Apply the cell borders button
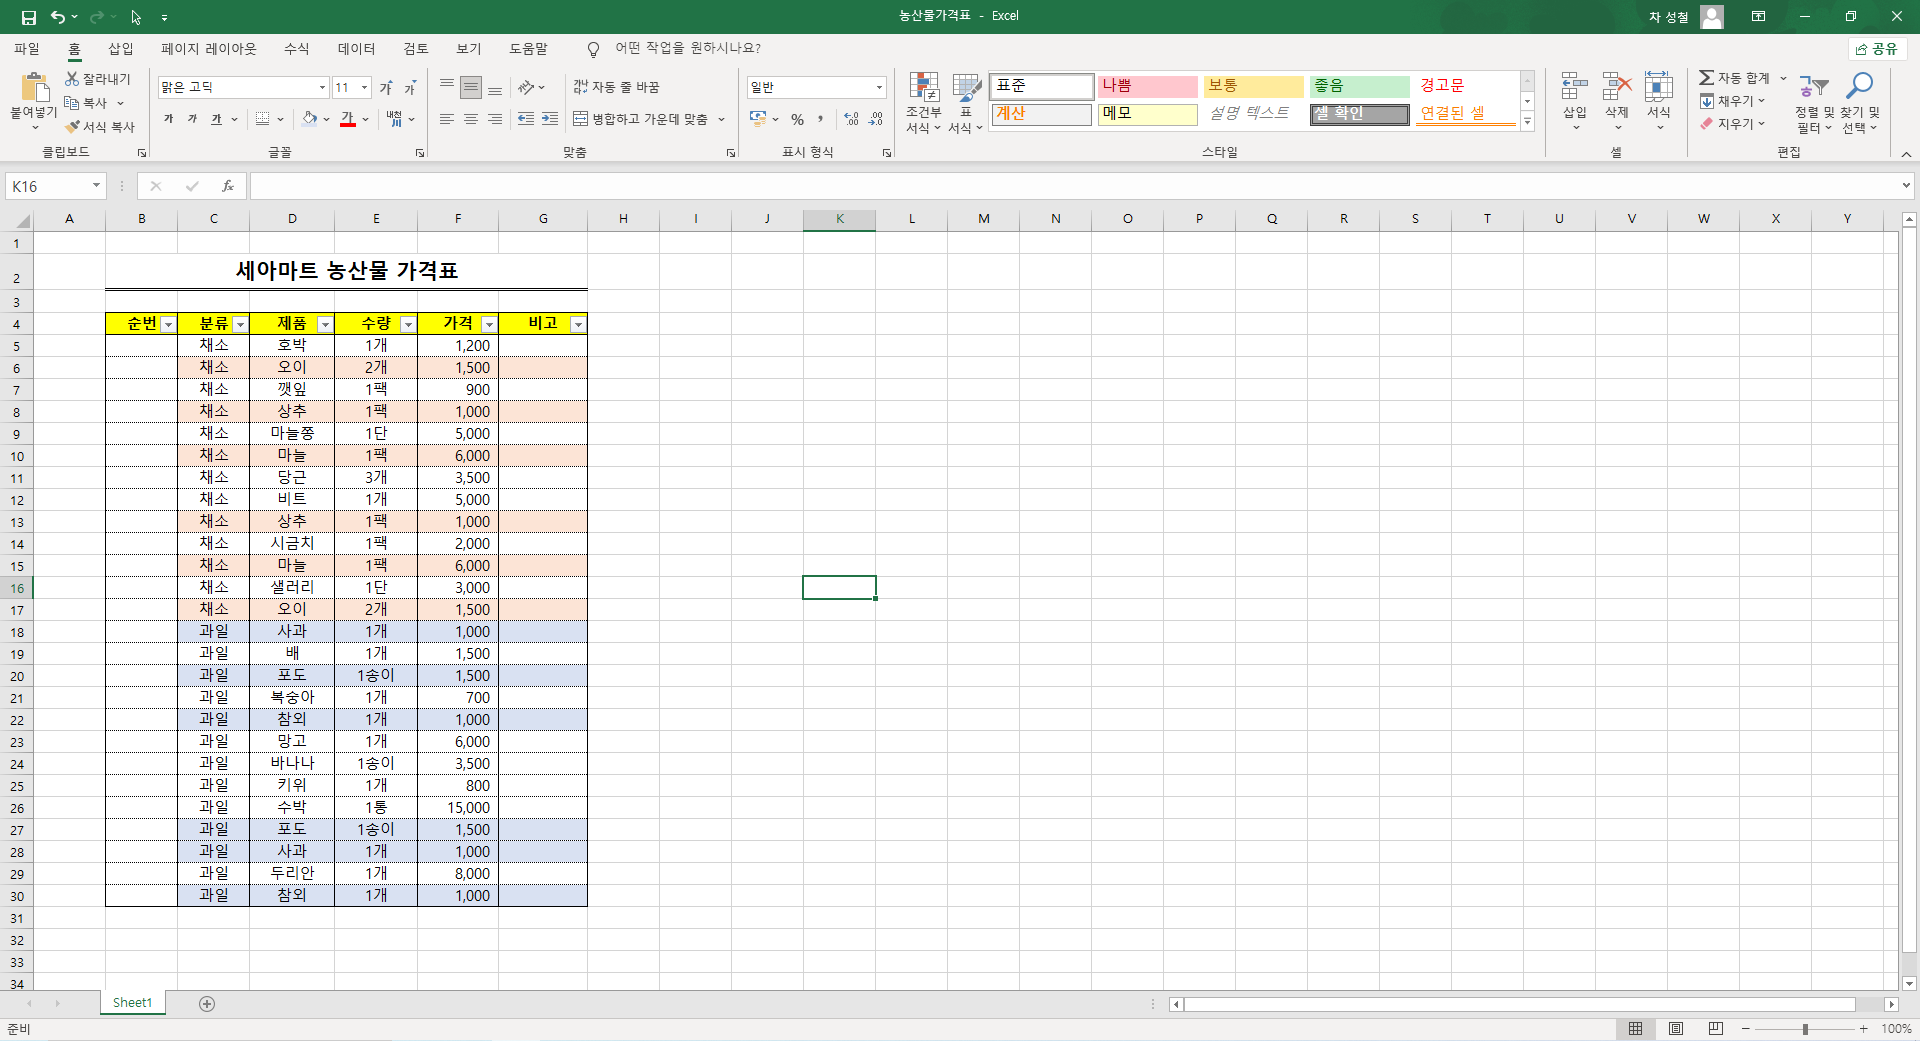Screen dimensions: 1920x1041 click(262, 119)
